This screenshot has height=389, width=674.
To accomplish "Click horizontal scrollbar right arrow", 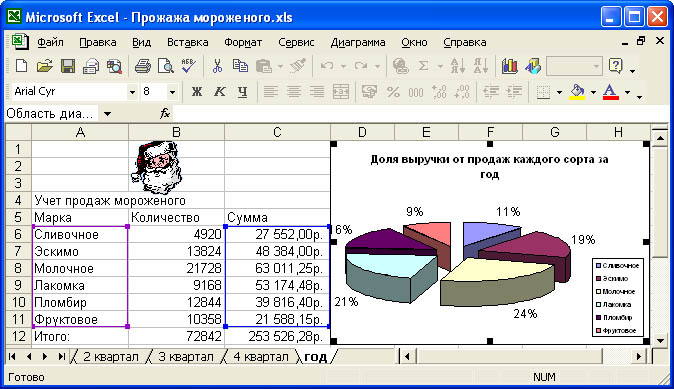I will [x=639, y=356].
